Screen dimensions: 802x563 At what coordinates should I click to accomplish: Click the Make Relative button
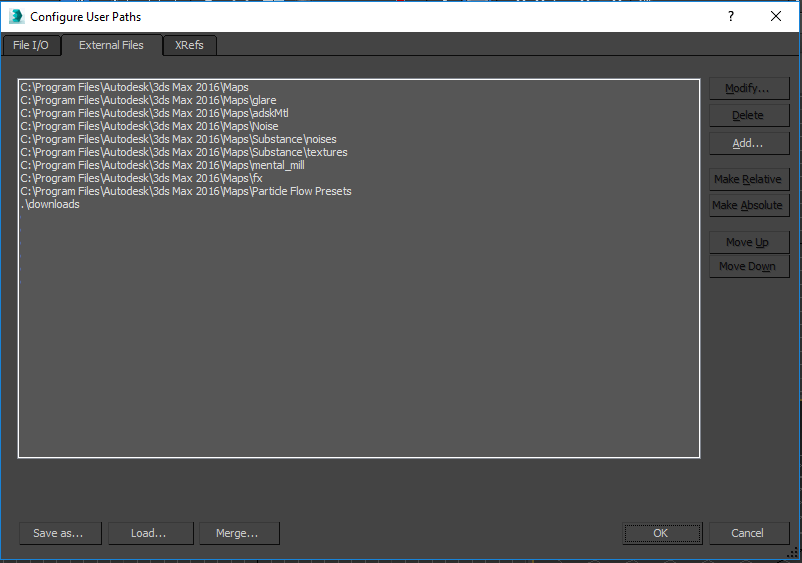click(x=749, y=179)
